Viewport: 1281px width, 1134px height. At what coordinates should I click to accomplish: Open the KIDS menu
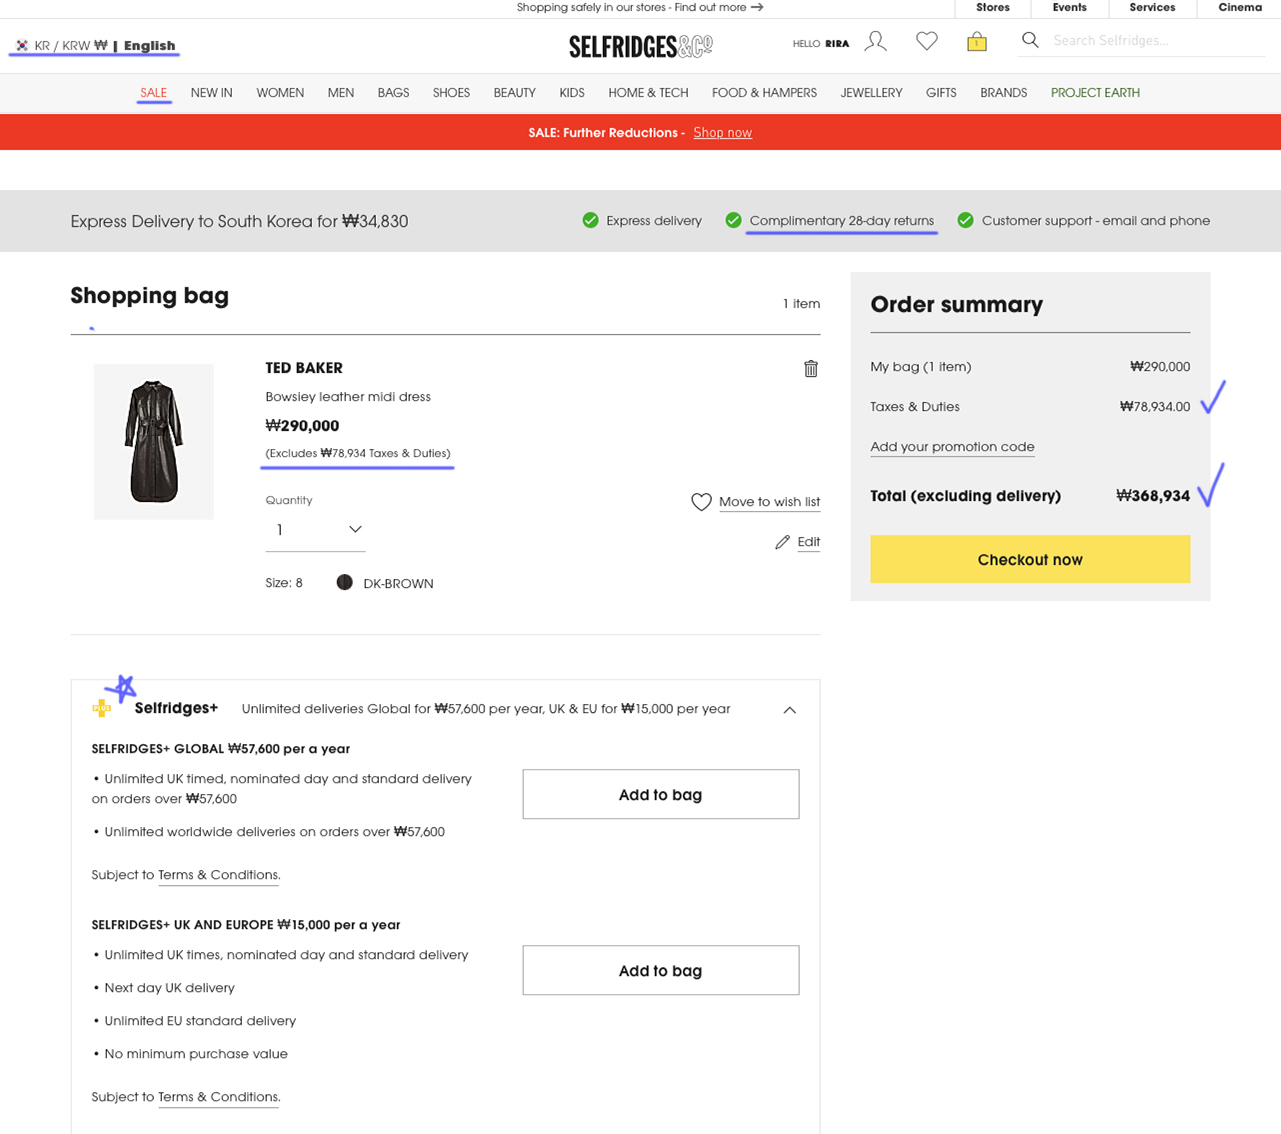[572, 93]
